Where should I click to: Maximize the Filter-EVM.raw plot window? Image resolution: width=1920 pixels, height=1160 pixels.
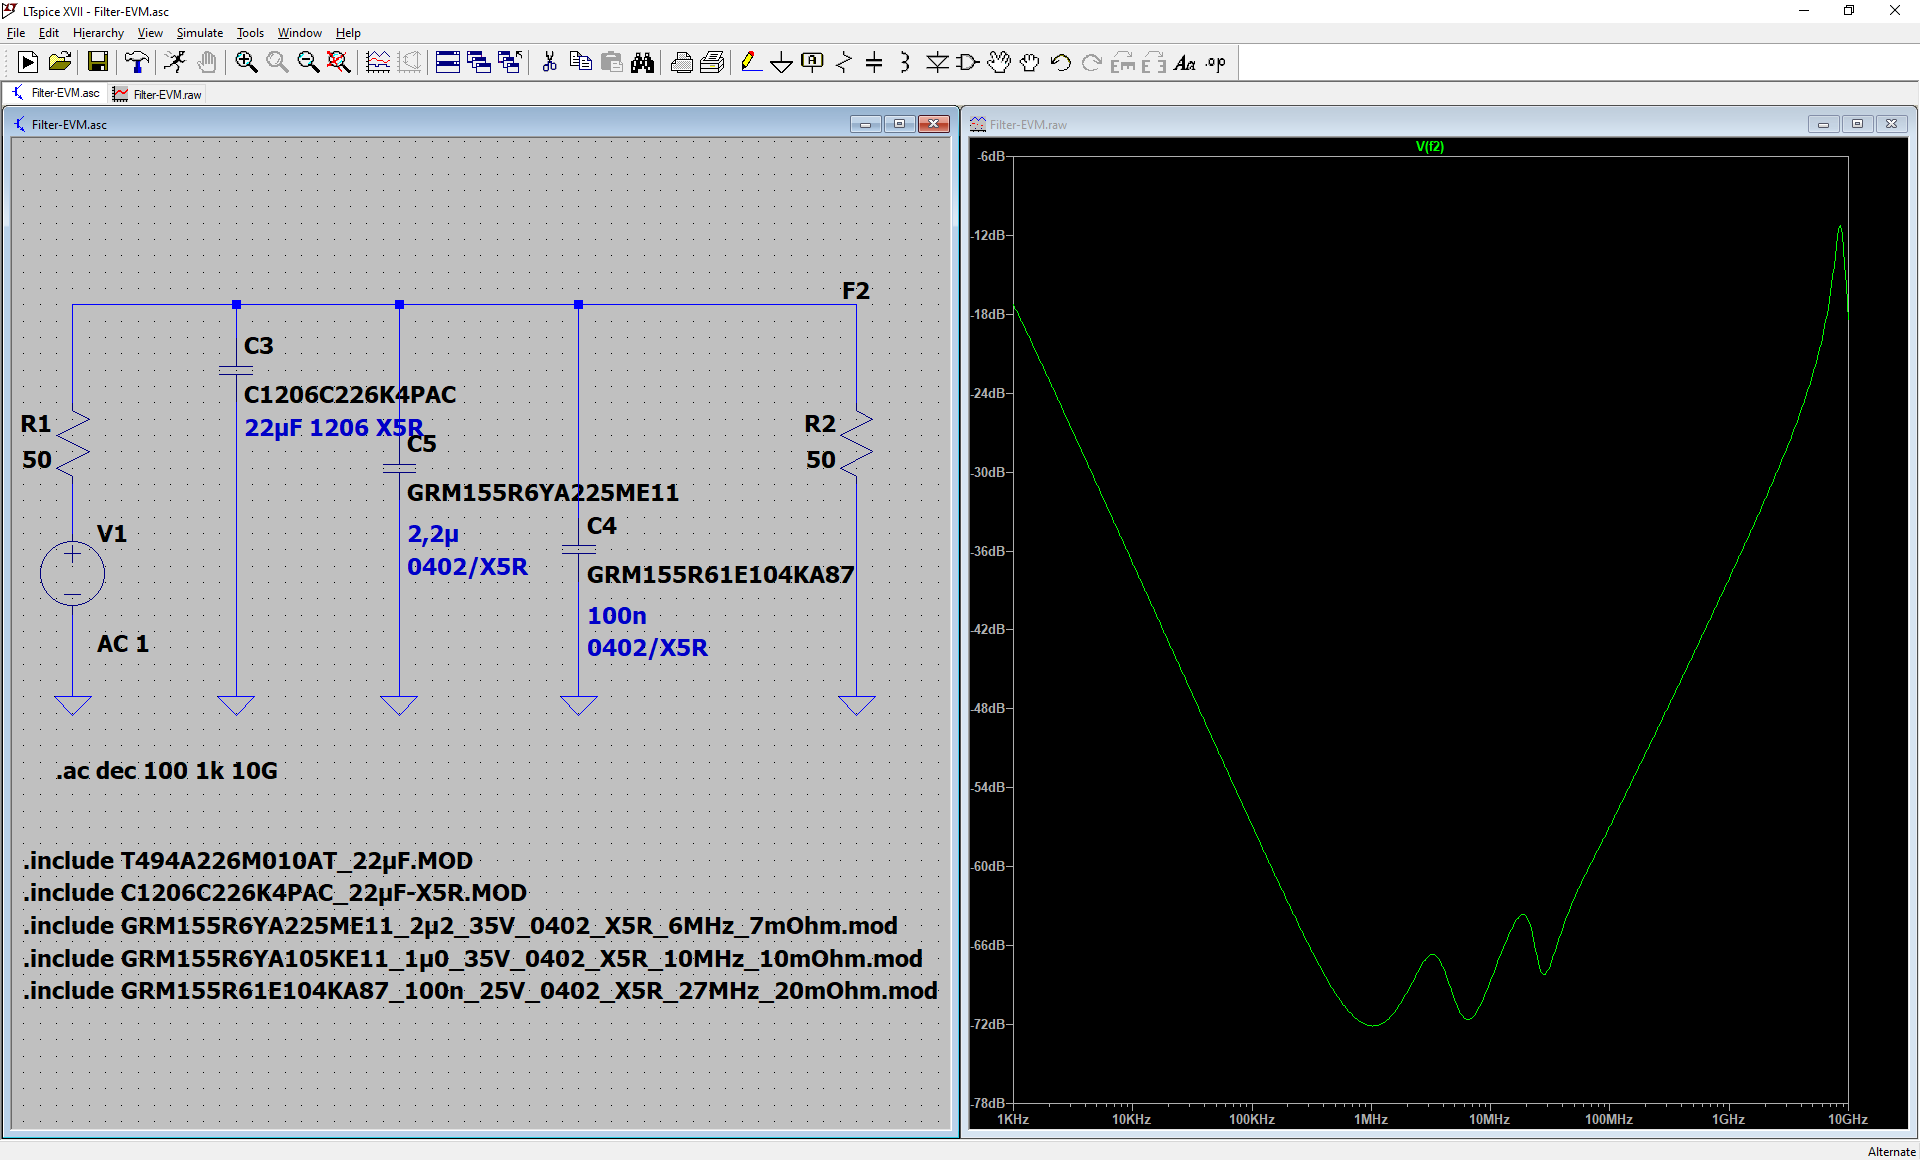tap(1857, 124)
